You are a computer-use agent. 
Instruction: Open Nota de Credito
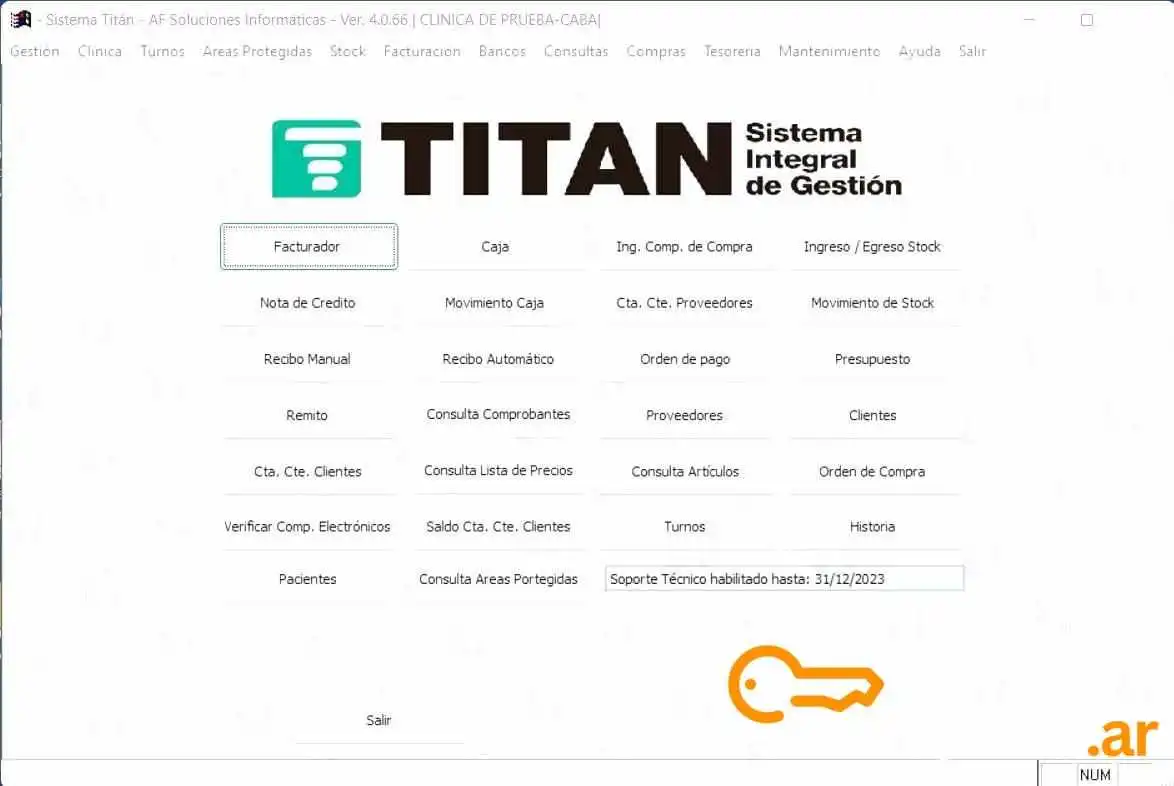308,303
